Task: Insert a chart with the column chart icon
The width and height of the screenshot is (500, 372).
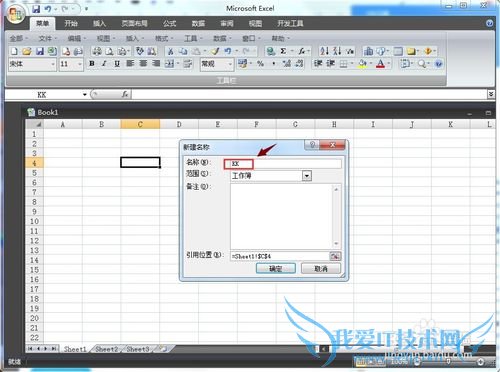Action: click(368, 51)
